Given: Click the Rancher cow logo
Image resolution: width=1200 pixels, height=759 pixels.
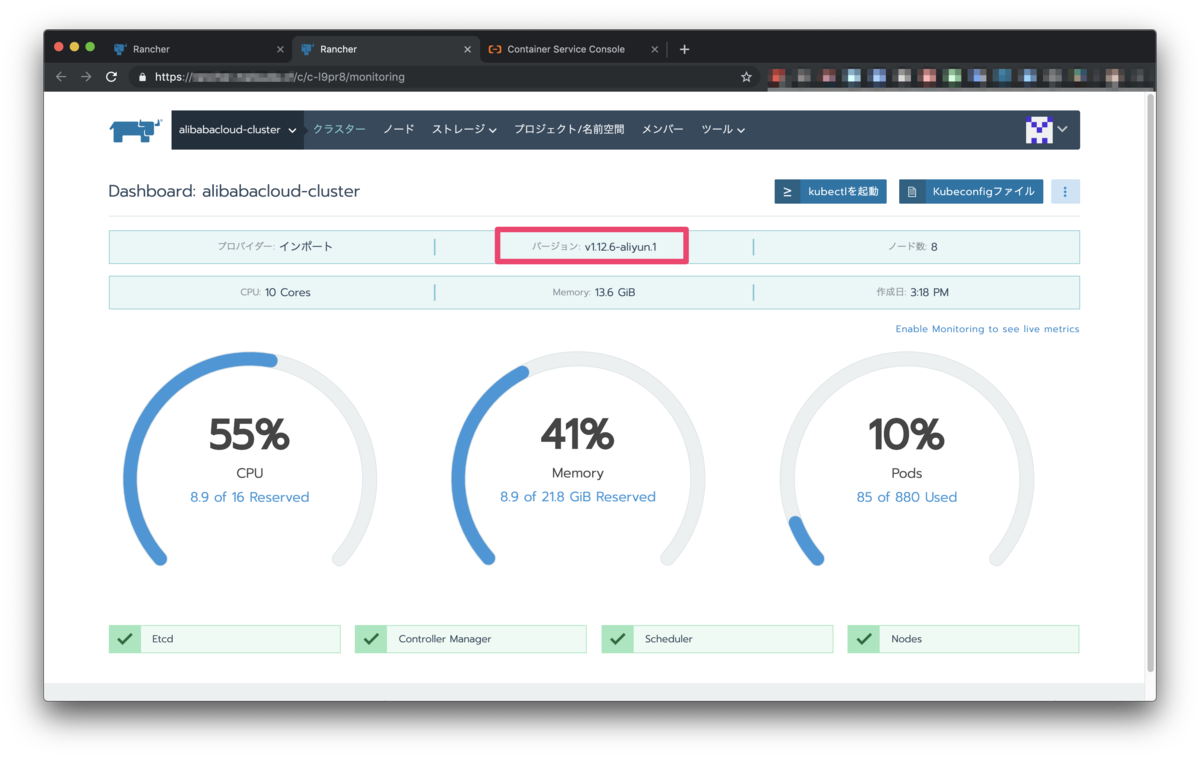Looking at the screenshot, I should (x=135, y=130).
